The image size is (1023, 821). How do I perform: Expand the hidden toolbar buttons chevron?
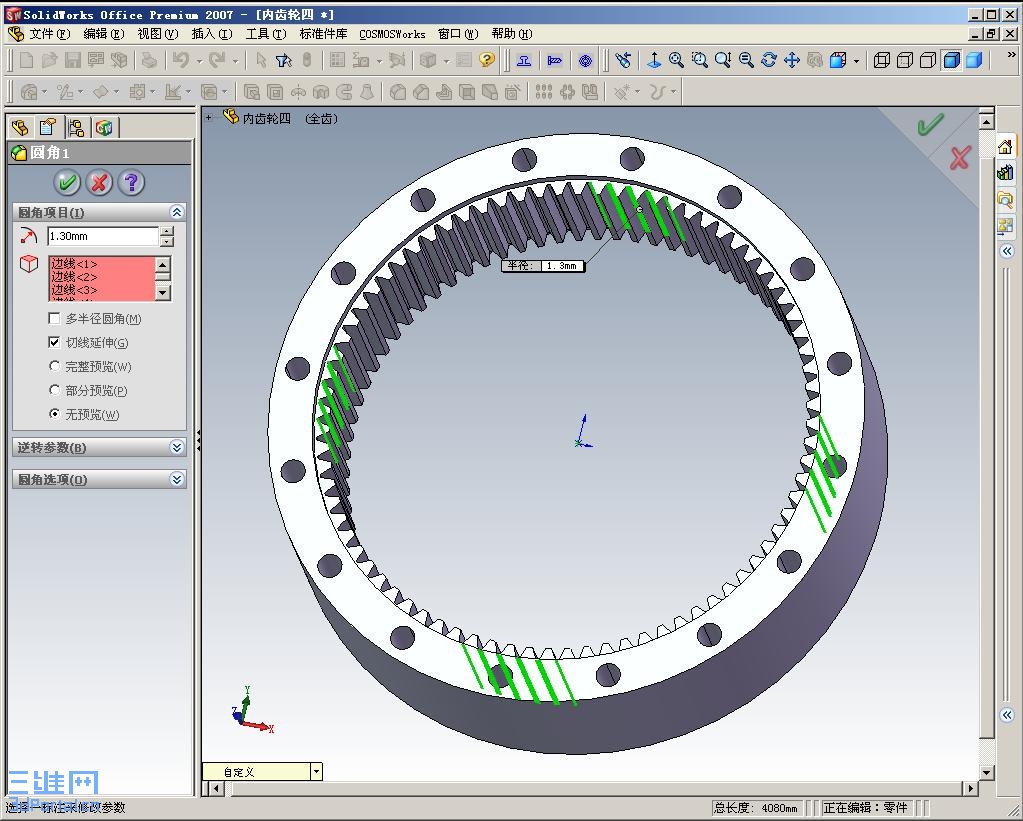click(x=1011, y=55)
